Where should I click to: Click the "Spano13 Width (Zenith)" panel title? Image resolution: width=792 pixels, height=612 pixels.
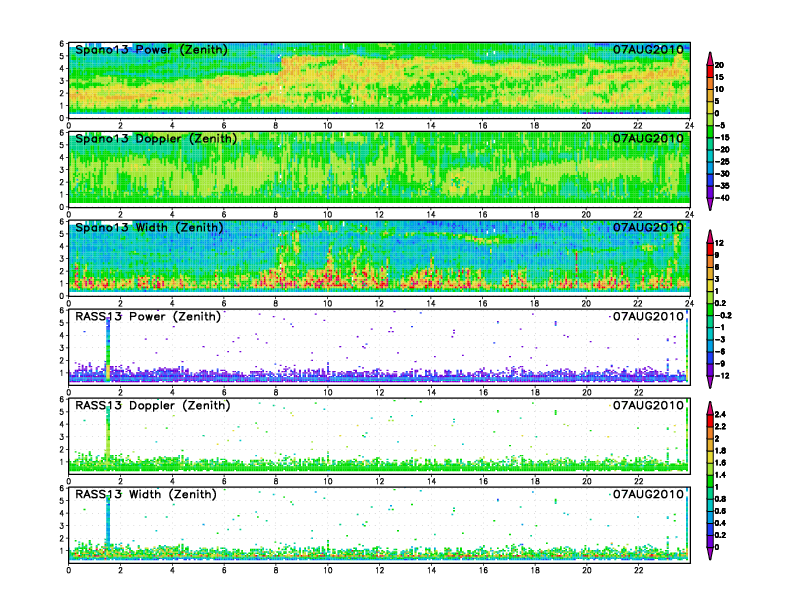tap(149, 228)
